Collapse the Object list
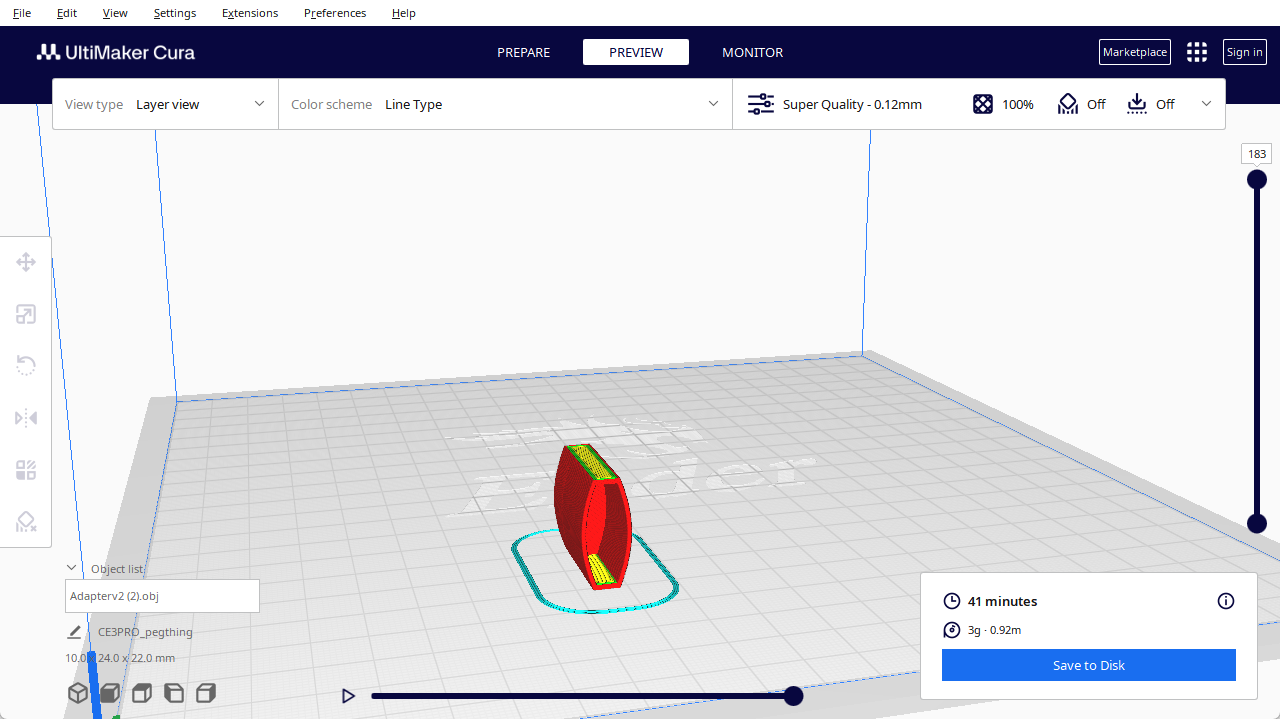 coord(72,568)
